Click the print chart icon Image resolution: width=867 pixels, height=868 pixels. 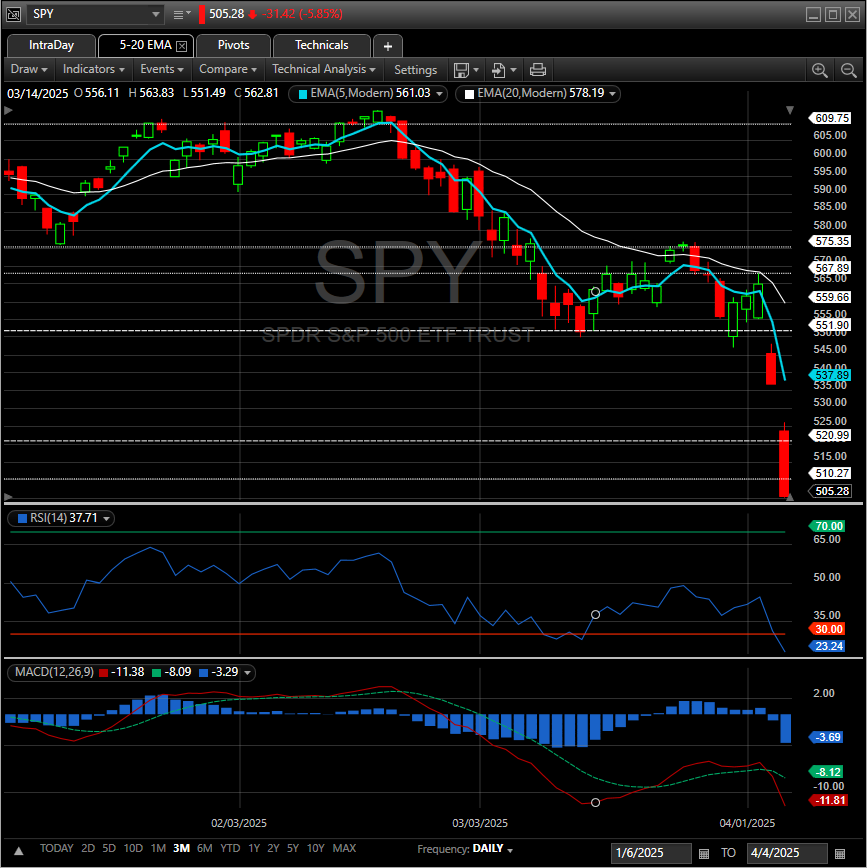[538, 69]
